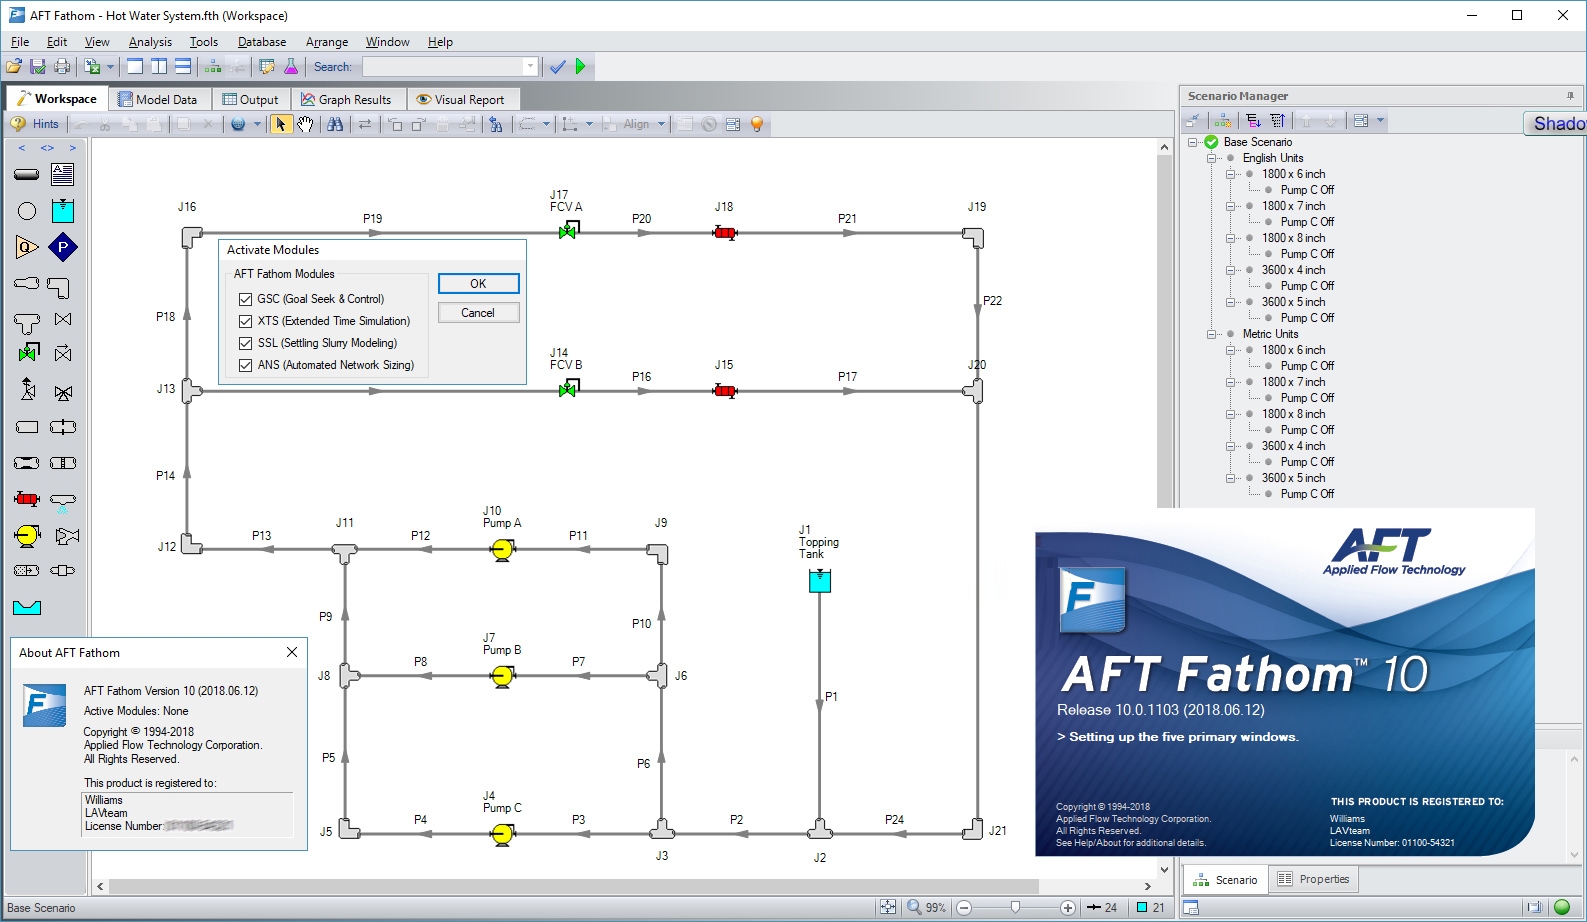Select the tee junction icon in toolbox
The width and height of the screenshot is (1587, 922).
pos(27,322)
